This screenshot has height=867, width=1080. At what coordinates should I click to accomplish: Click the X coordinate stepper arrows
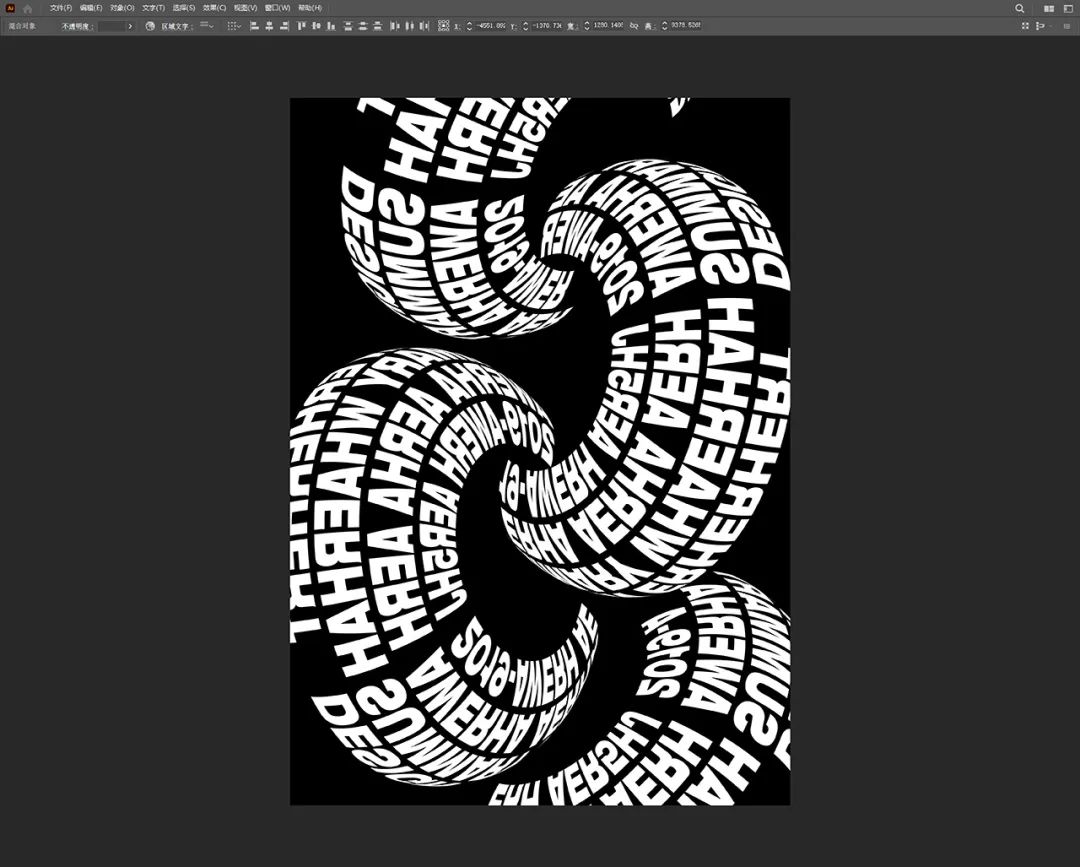(469, 25)
